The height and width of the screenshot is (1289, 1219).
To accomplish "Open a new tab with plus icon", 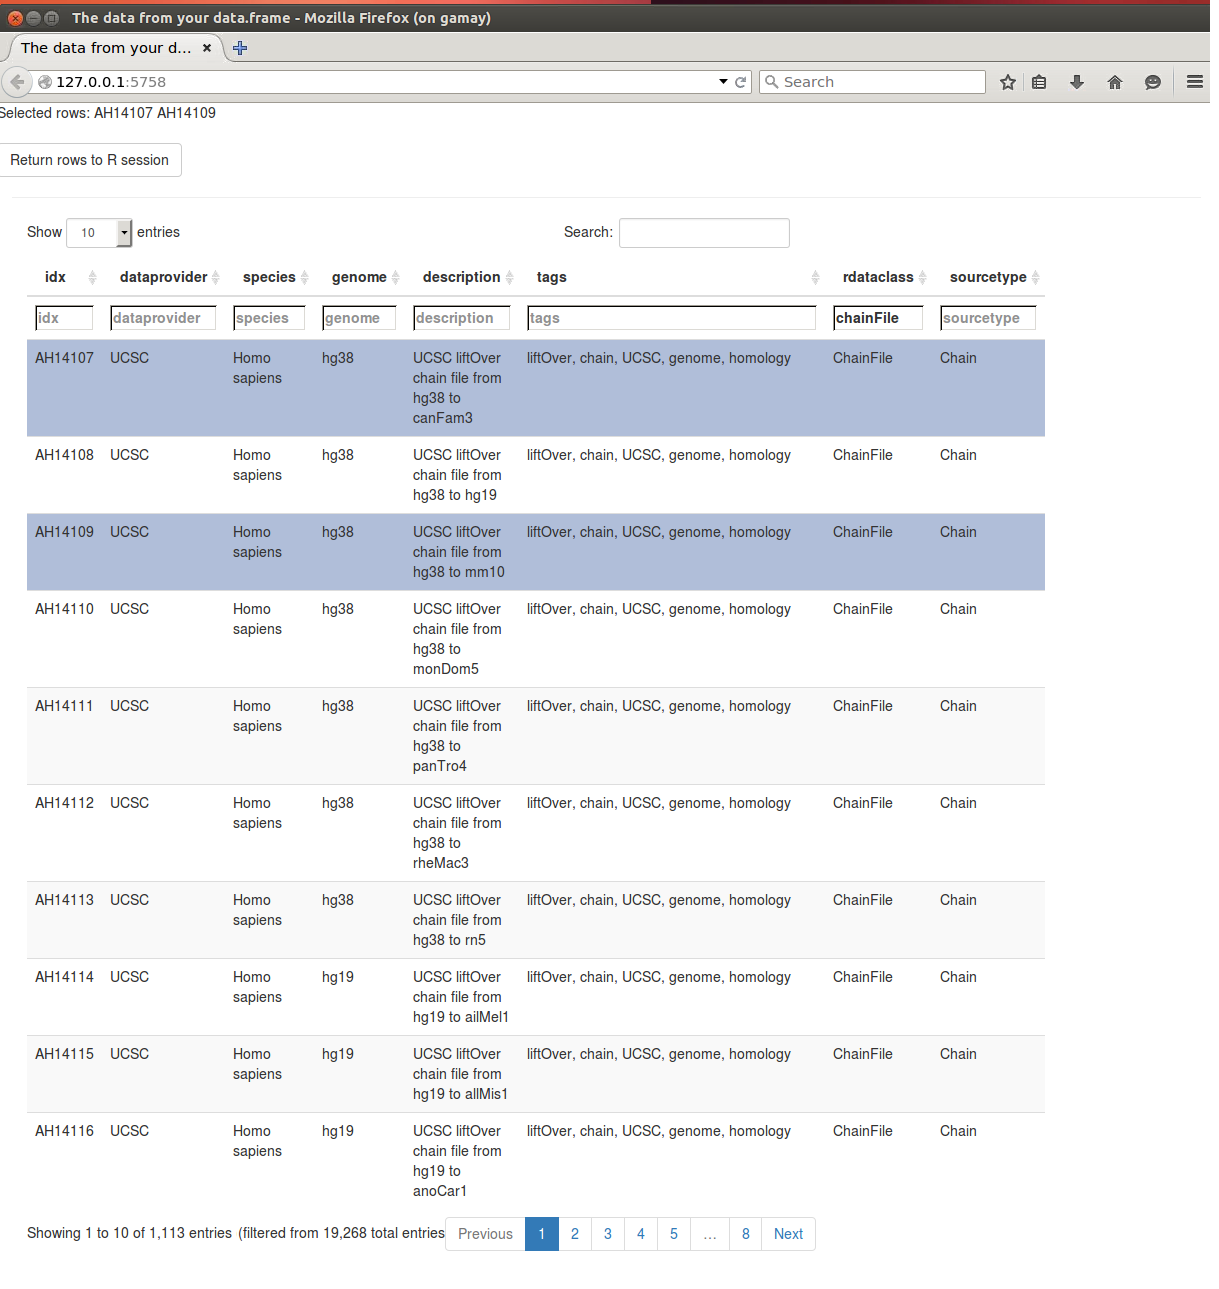I will click(240, 48).
